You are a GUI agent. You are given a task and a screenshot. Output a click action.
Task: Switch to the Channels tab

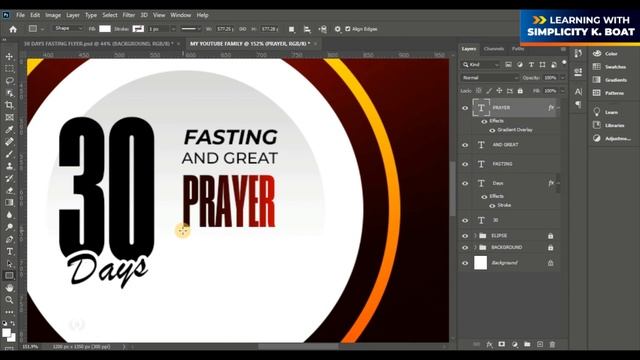tap(494, 49)
